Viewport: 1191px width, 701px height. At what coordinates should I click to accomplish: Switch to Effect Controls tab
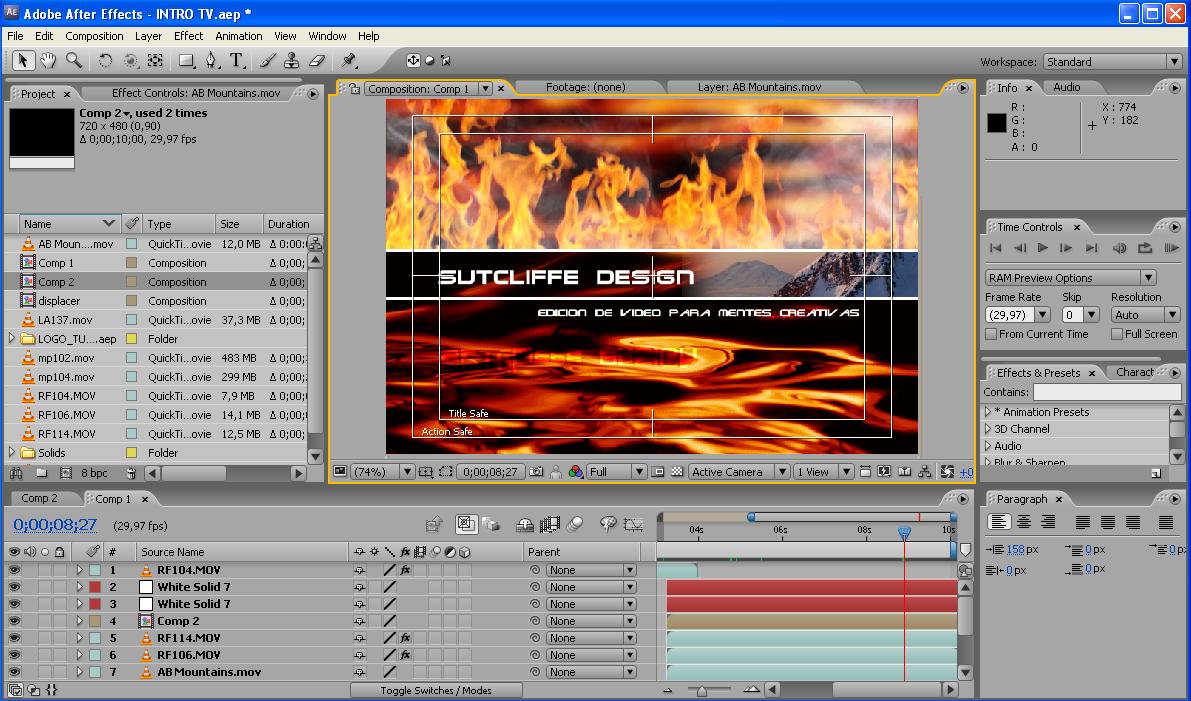[196, 93]
